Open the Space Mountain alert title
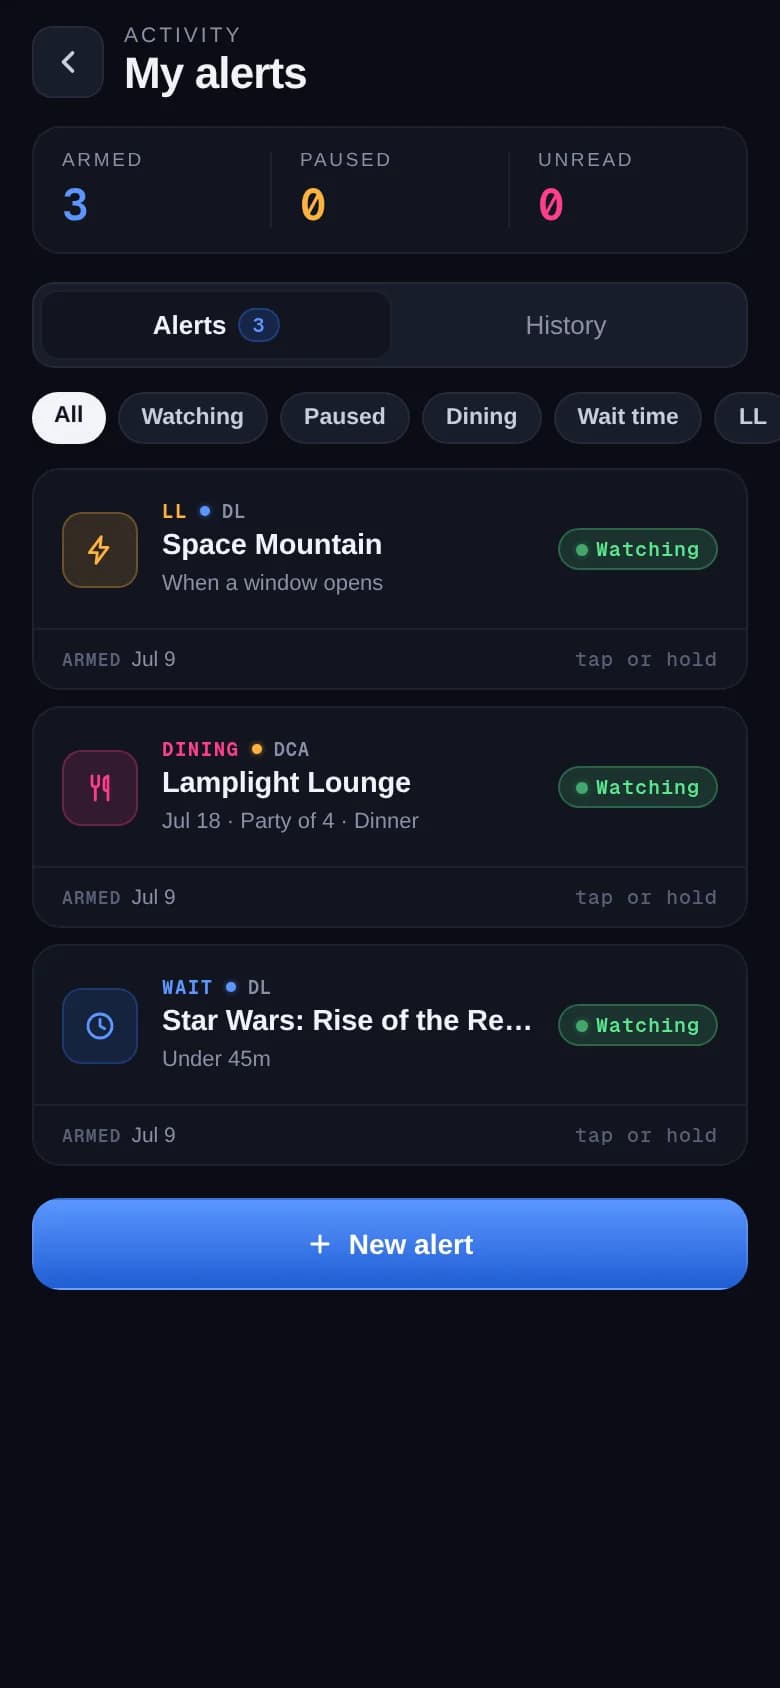780x1688 pixels. click(x=272, y=544)
